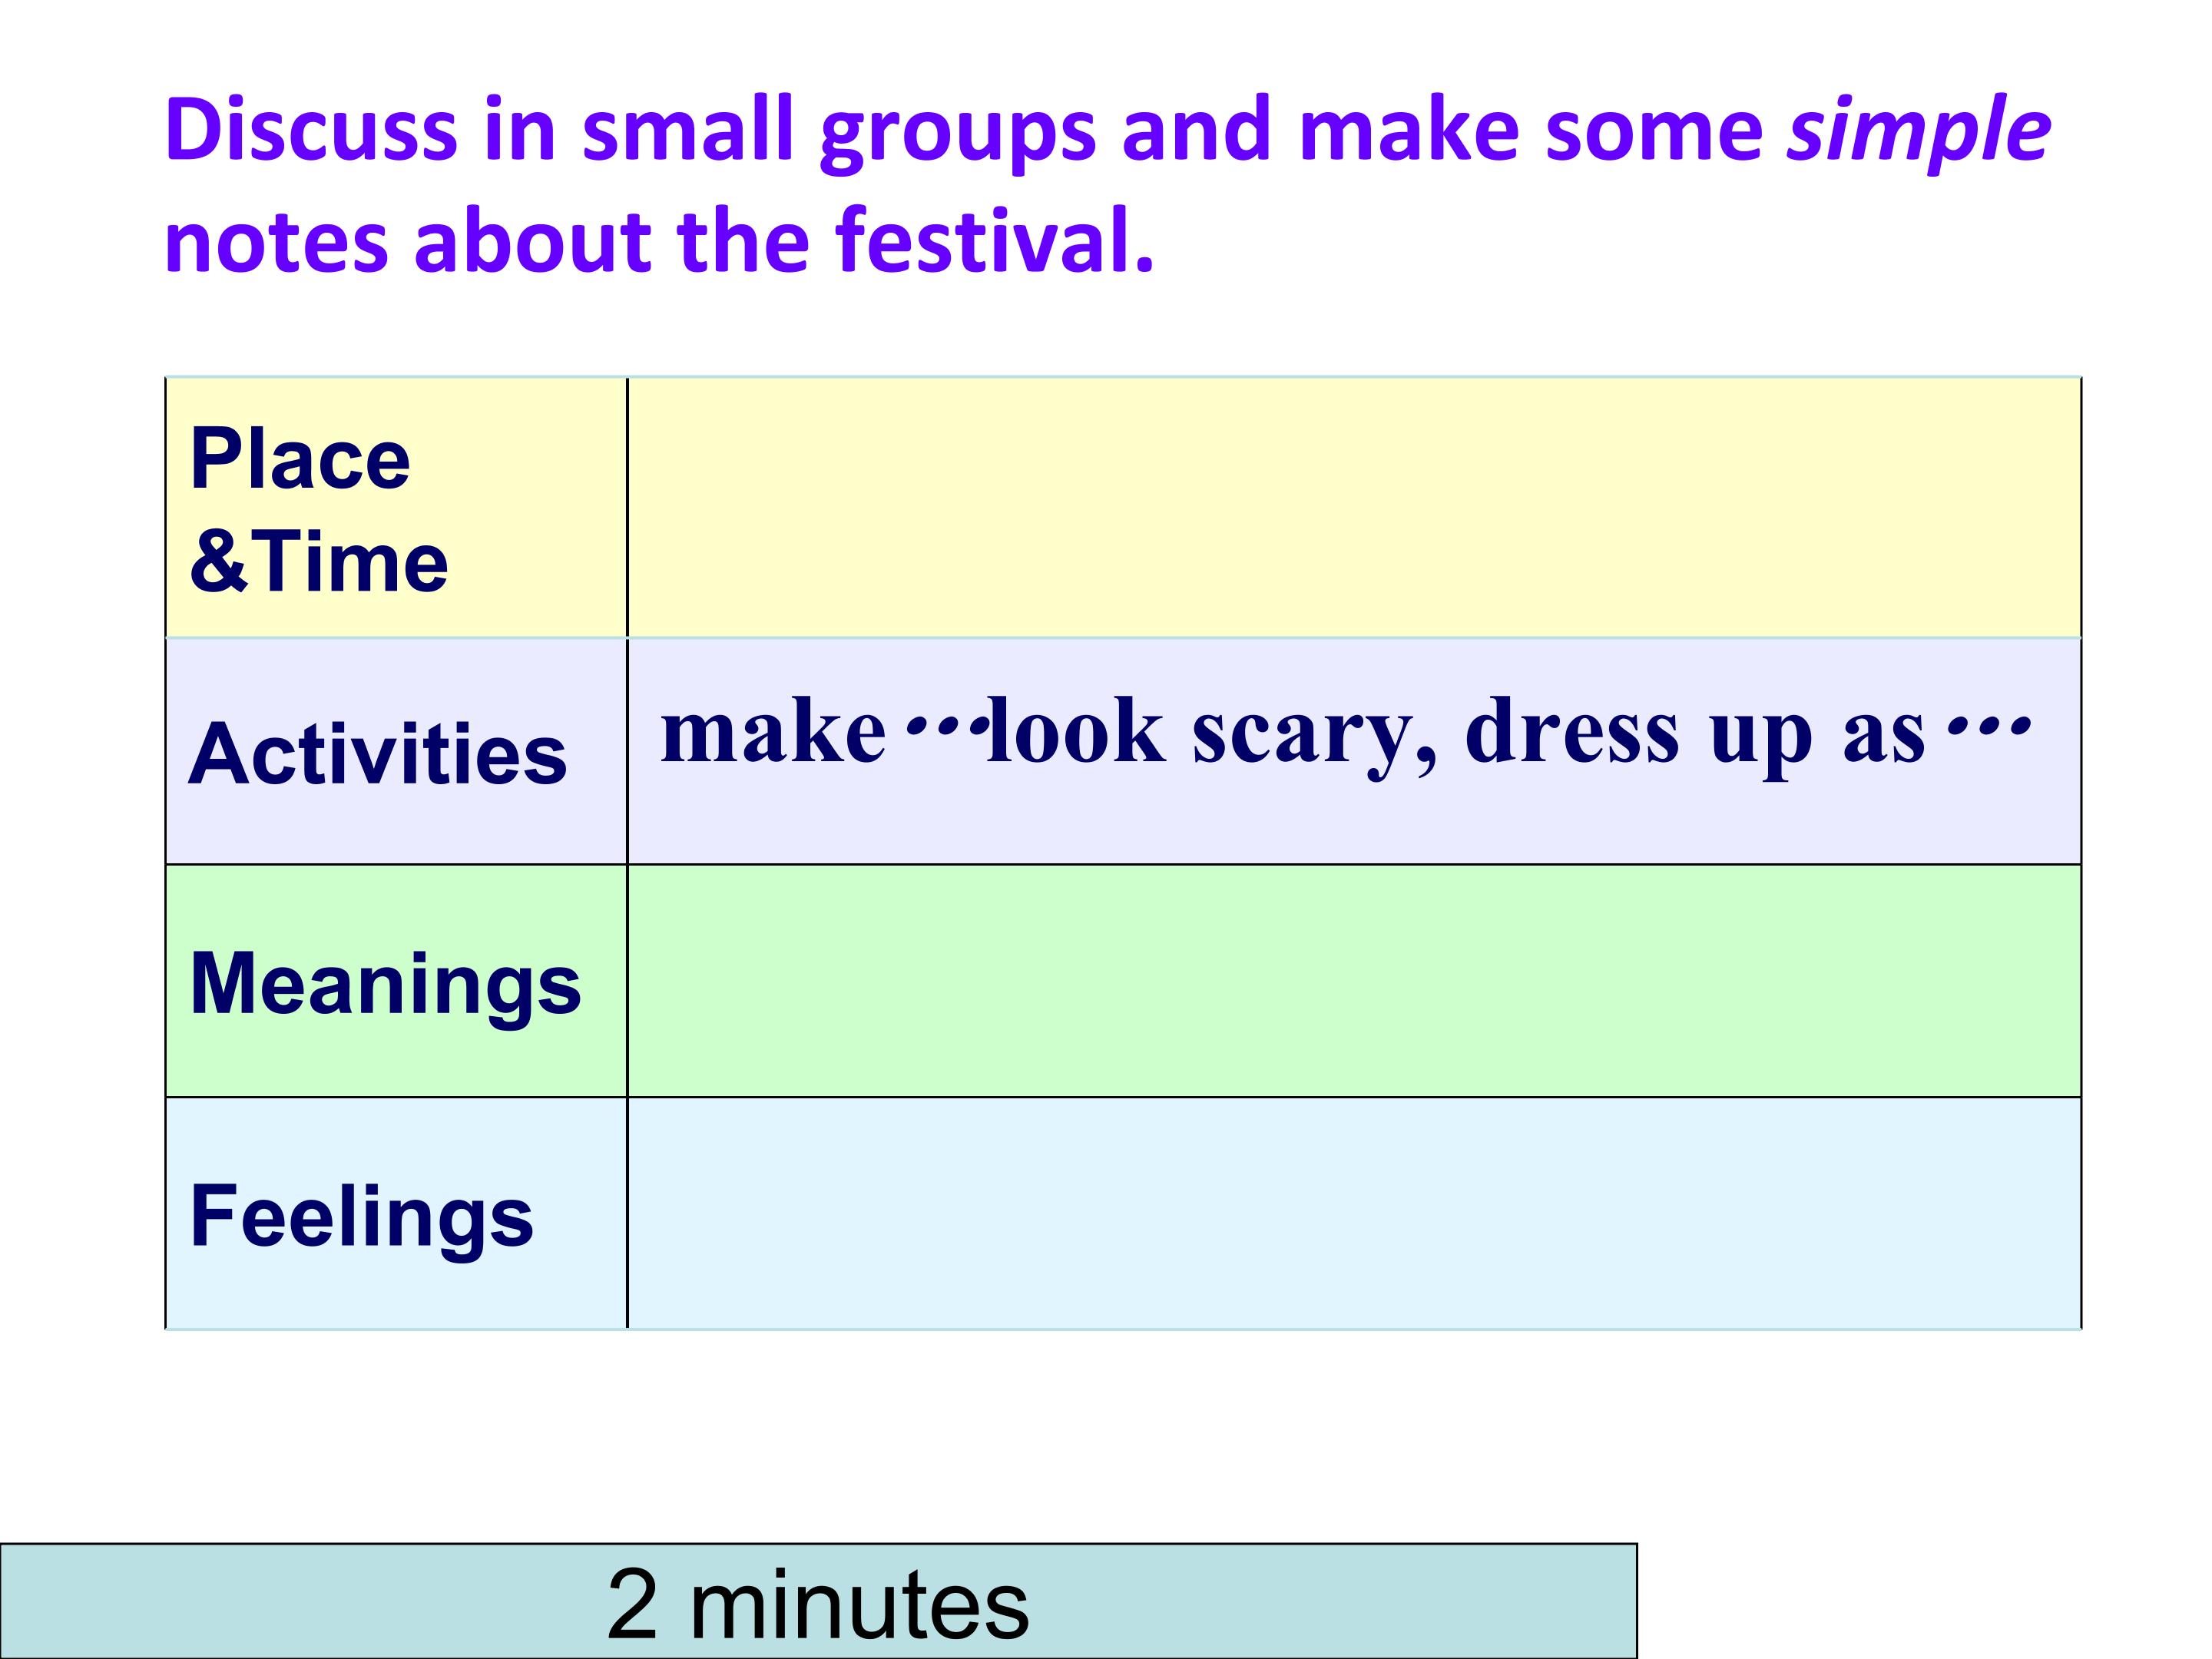The image size is (2212, 1659).
Task: Select the Place & Time label cell
Action: tap(396, 507)
